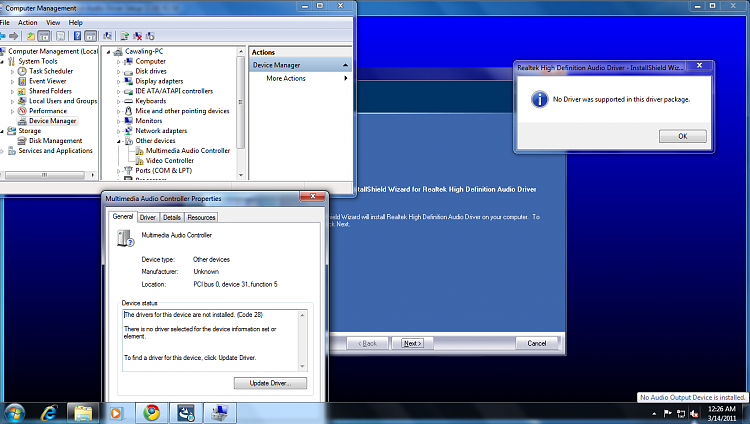Click the Action Center flag tray icon
This screenshot has width=750, height=424.
click(x=668, y=413)
